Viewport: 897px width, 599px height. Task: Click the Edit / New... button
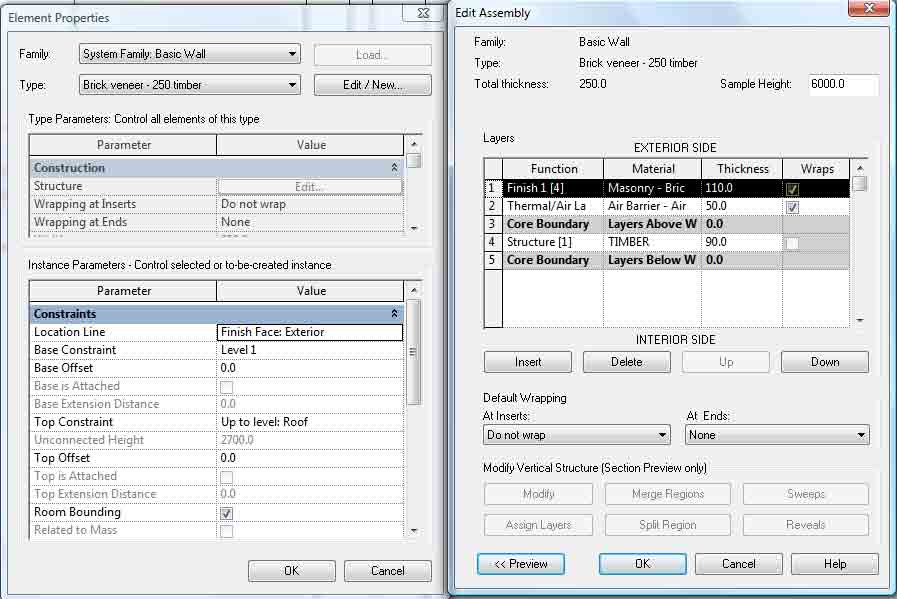click(372, 85)
